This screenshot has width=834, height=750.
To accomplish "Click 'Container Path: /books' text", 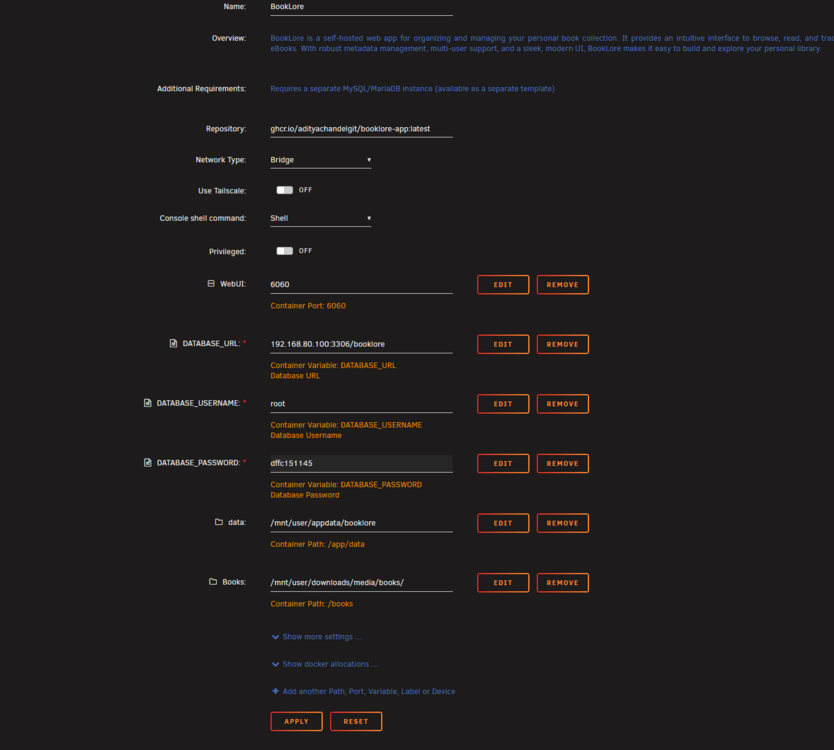I will click(x=312, y=603).
